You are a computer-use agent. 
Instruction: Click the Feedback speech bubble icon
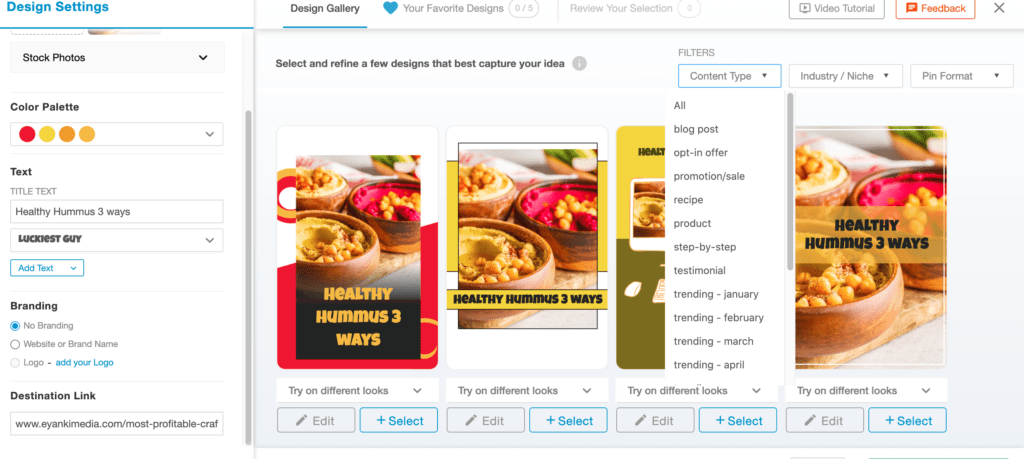tap(911, 8)
